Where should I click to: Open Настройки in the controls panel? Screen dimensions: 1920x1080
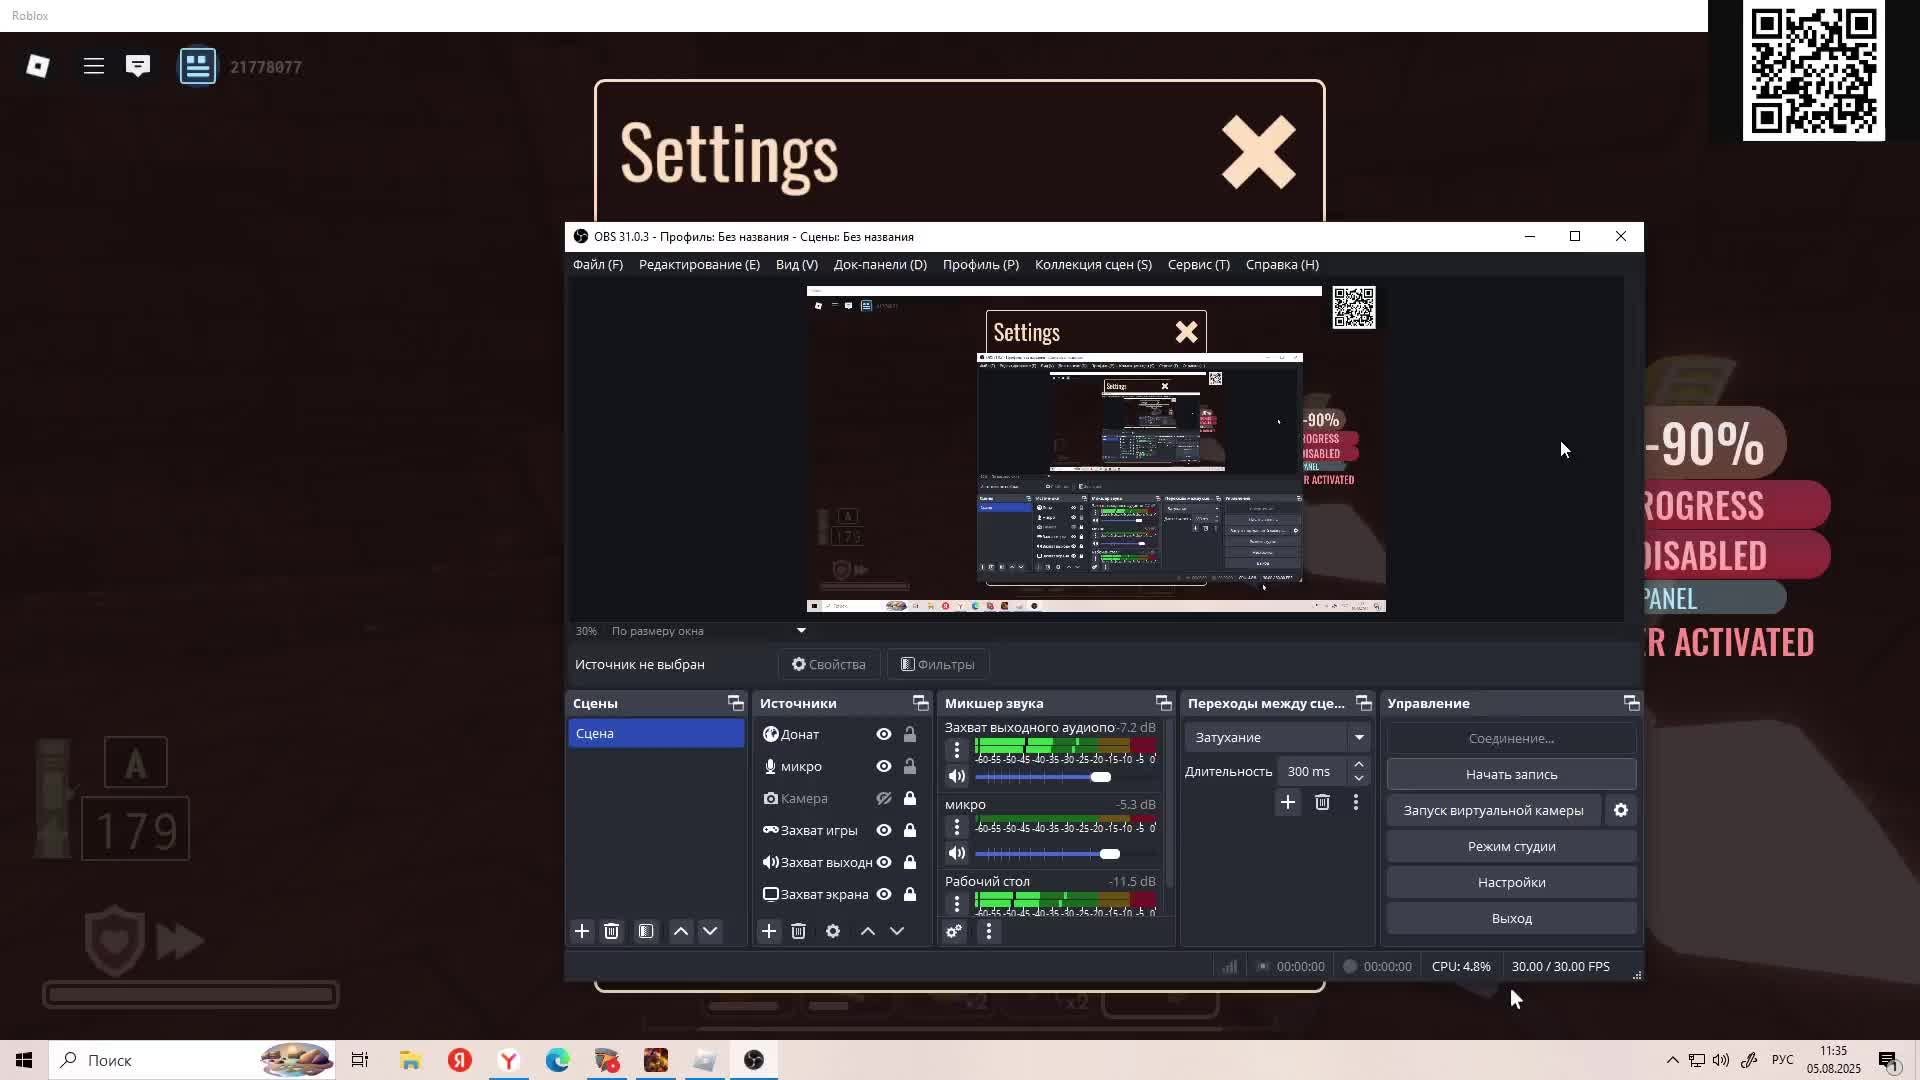point(1511,882)
